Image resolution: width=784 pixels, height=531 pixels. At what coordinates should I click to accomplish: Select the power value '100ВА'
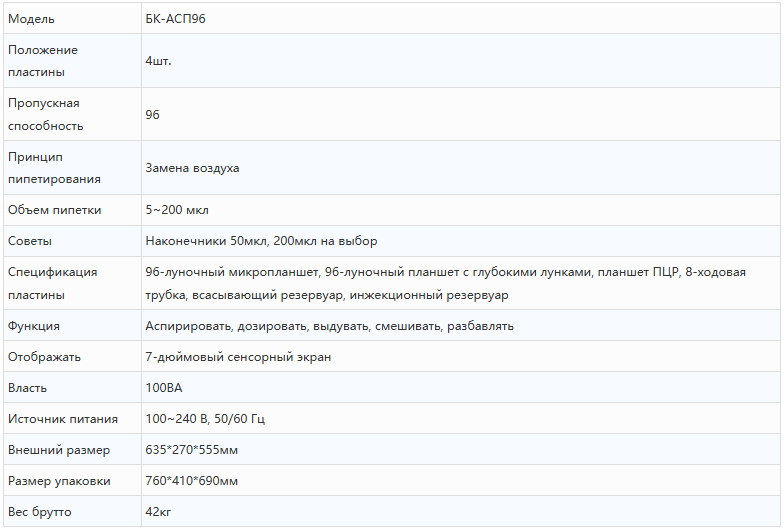click(x=164, y=388)
